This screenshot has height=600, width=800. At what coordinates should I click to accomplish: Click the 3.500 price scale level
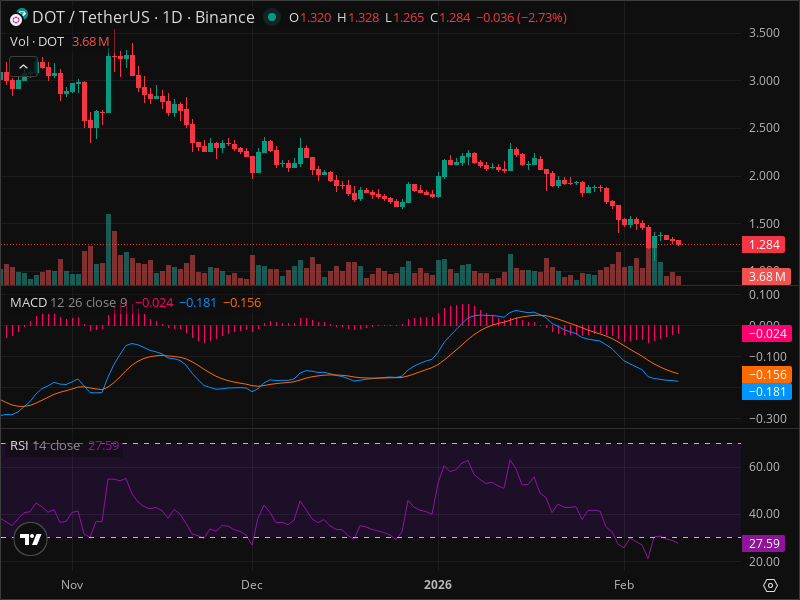(764, 33)
